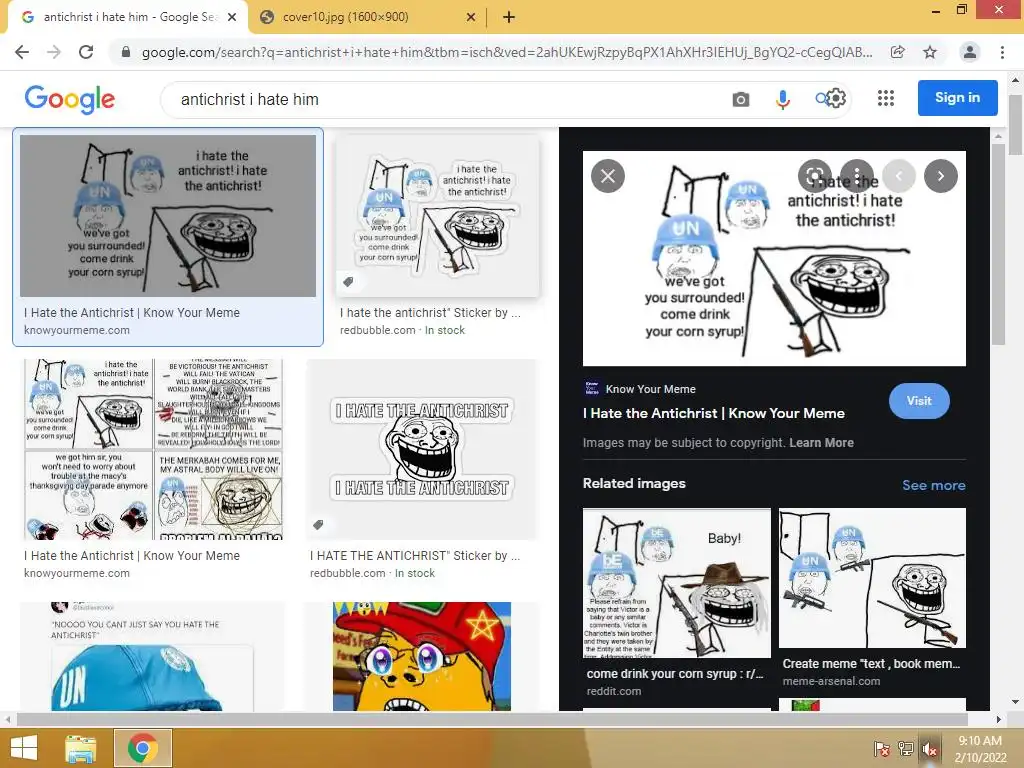The height and width of the screenshot is (768, 1024).
Task: Open a new tab with the plus button
Action: coord(509,17)
